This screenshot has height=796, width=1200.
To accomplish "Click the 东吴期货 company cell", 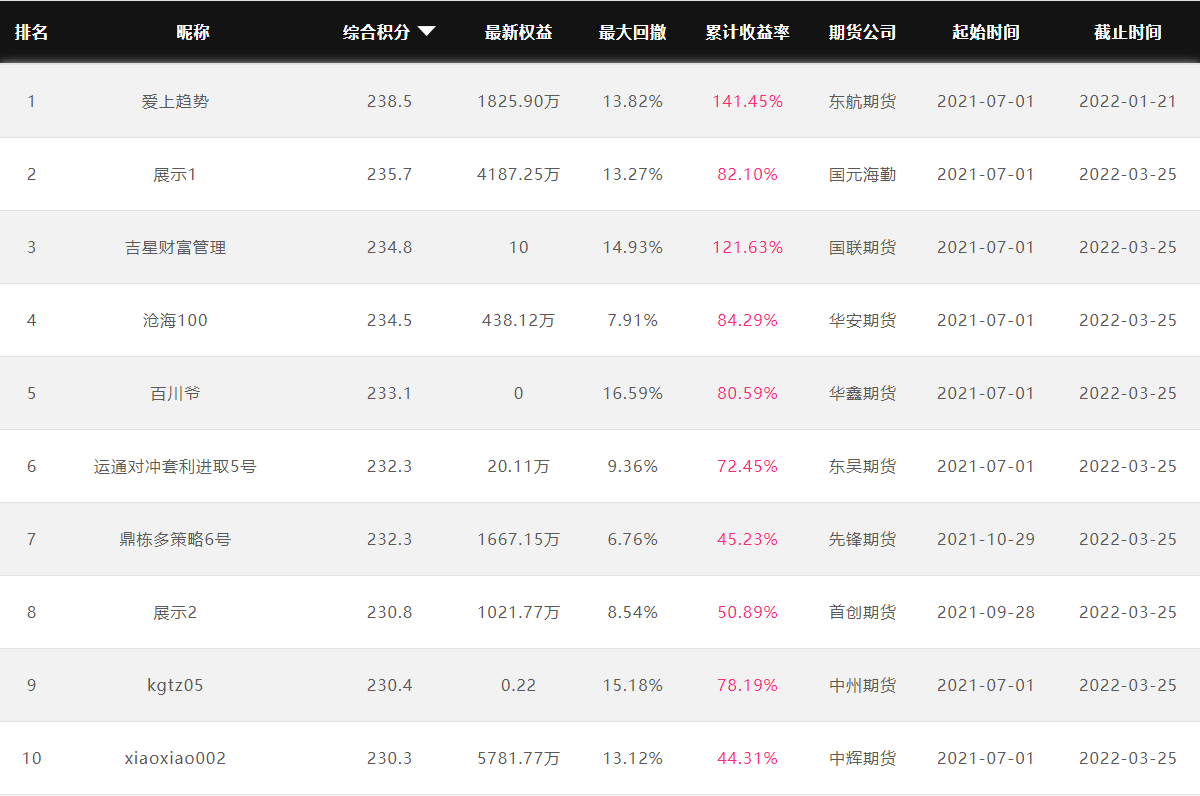I will 862,466.
